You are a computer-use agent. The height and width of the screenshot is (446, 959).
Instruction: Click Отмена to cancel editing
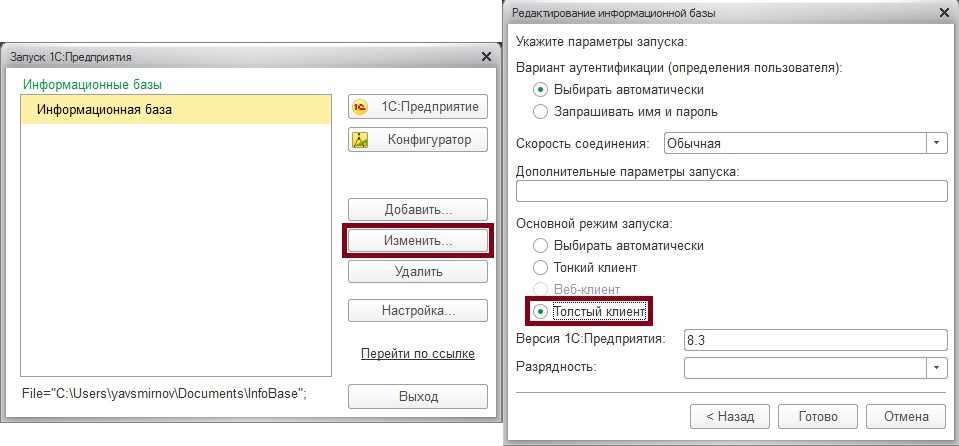(906, 417)
